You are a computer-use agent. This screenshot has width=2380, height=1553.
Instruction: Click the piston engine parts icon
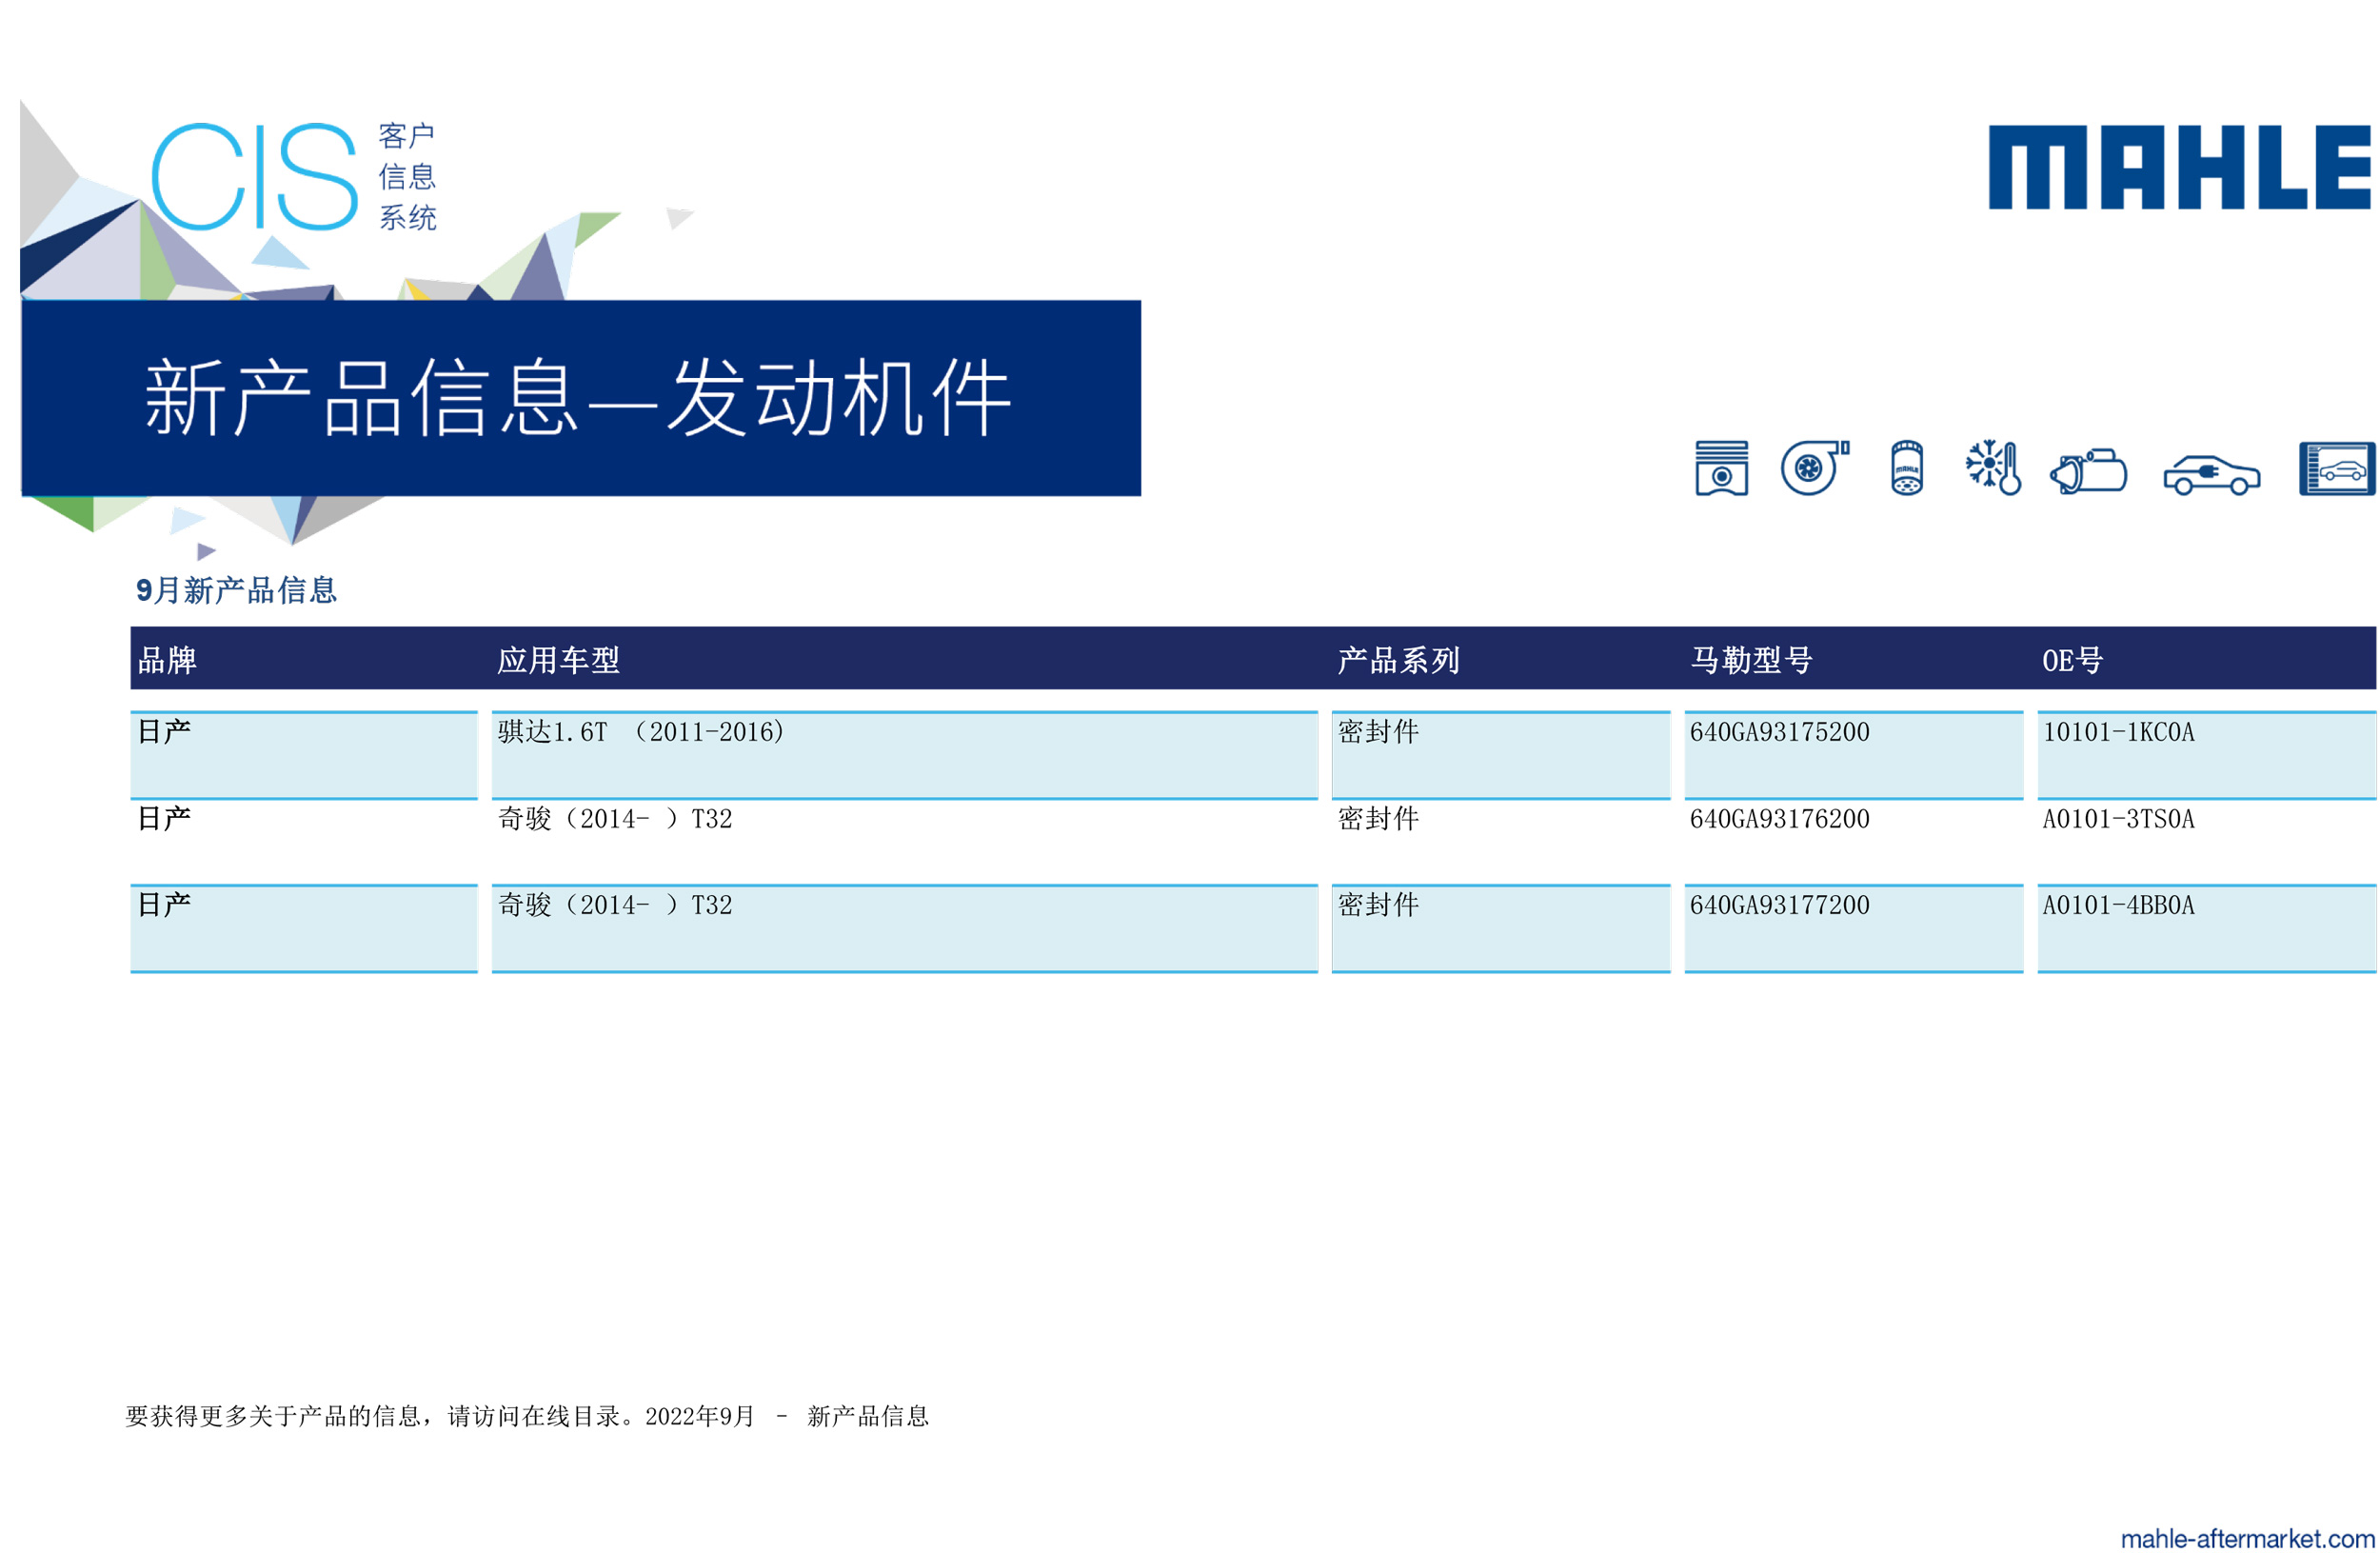1721,468
